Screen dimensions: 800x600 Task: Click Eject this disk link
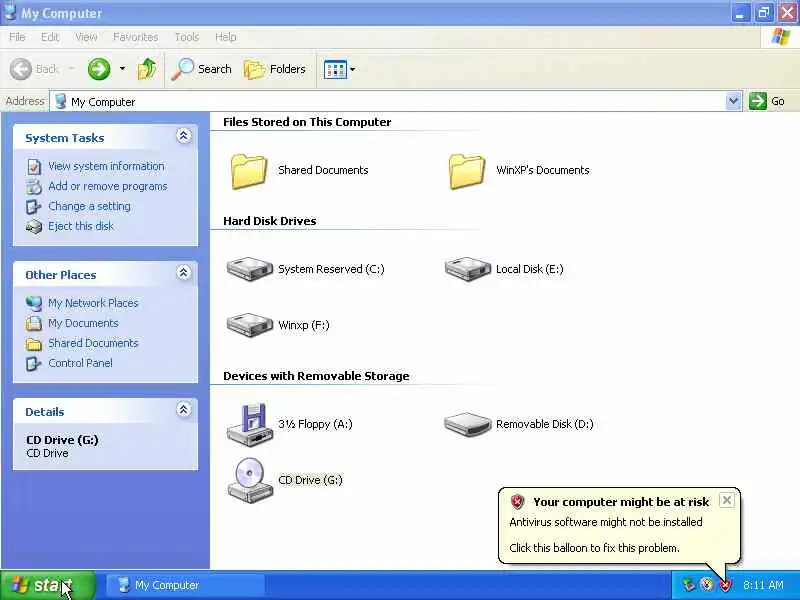pos(81,226)
